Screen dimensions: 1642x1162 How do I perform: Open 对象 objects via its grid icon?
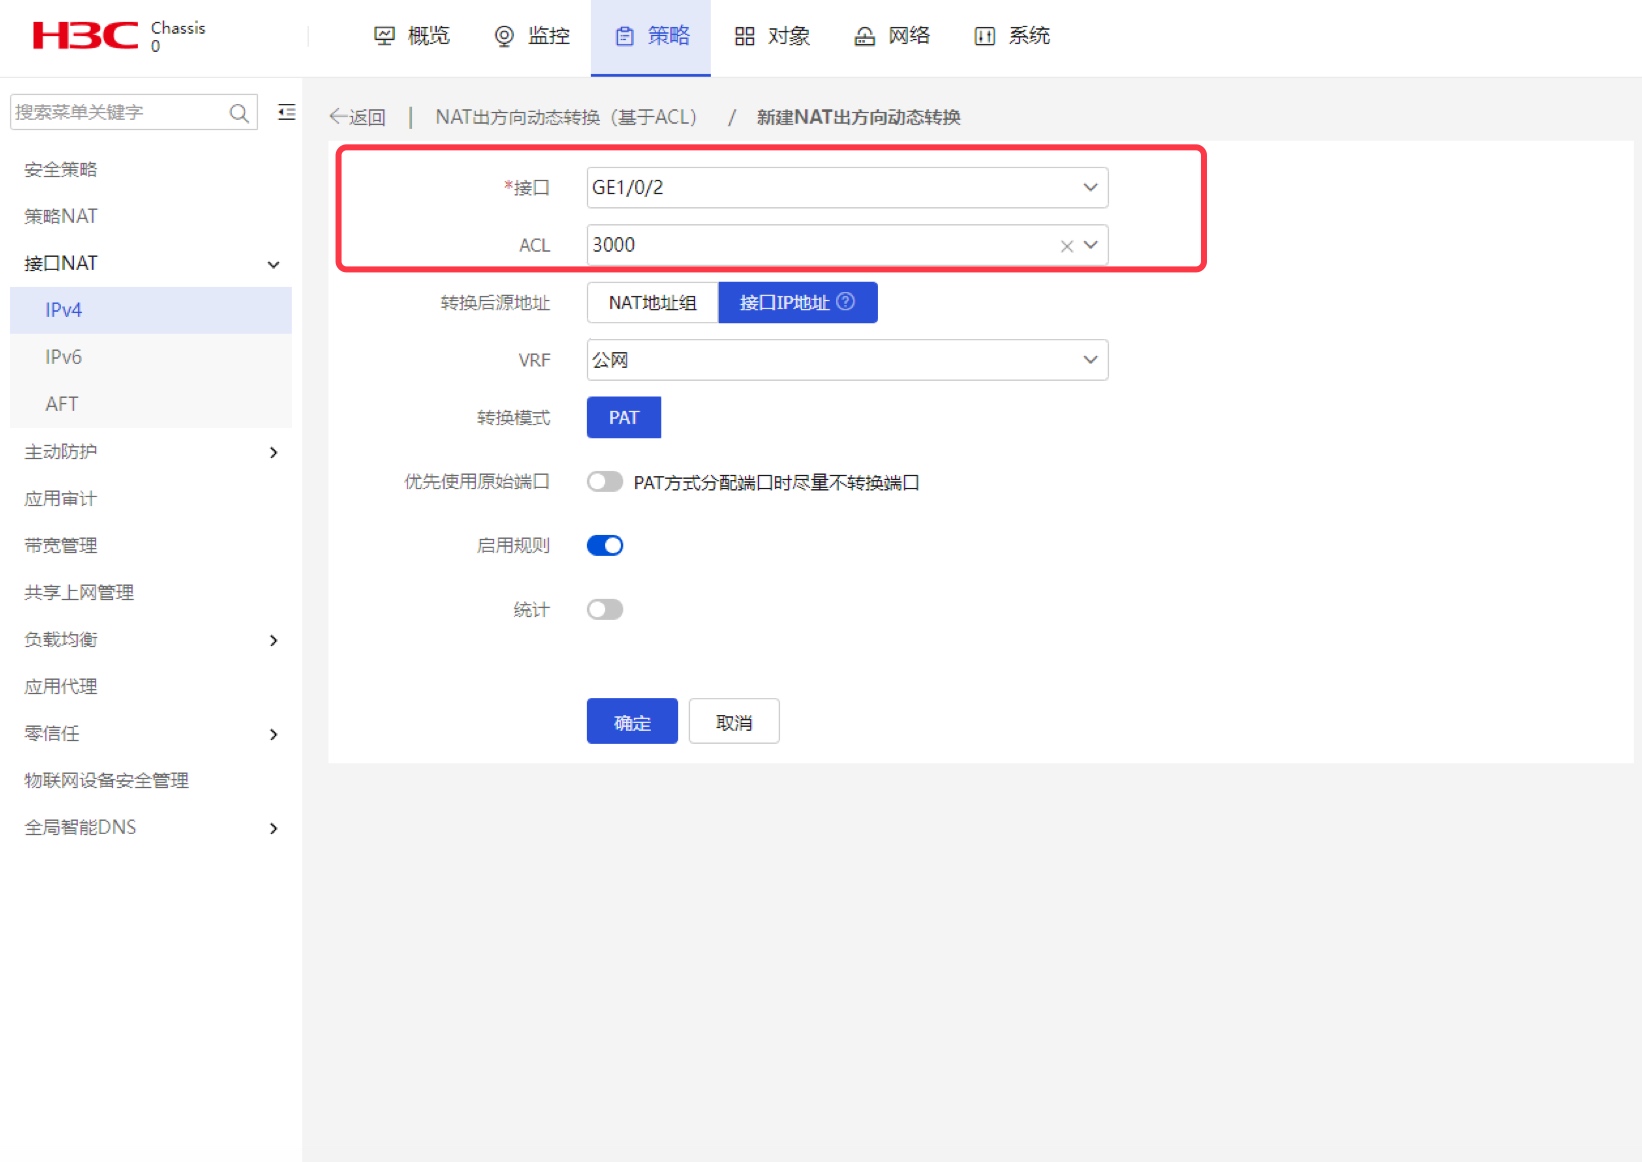point(744,37)
